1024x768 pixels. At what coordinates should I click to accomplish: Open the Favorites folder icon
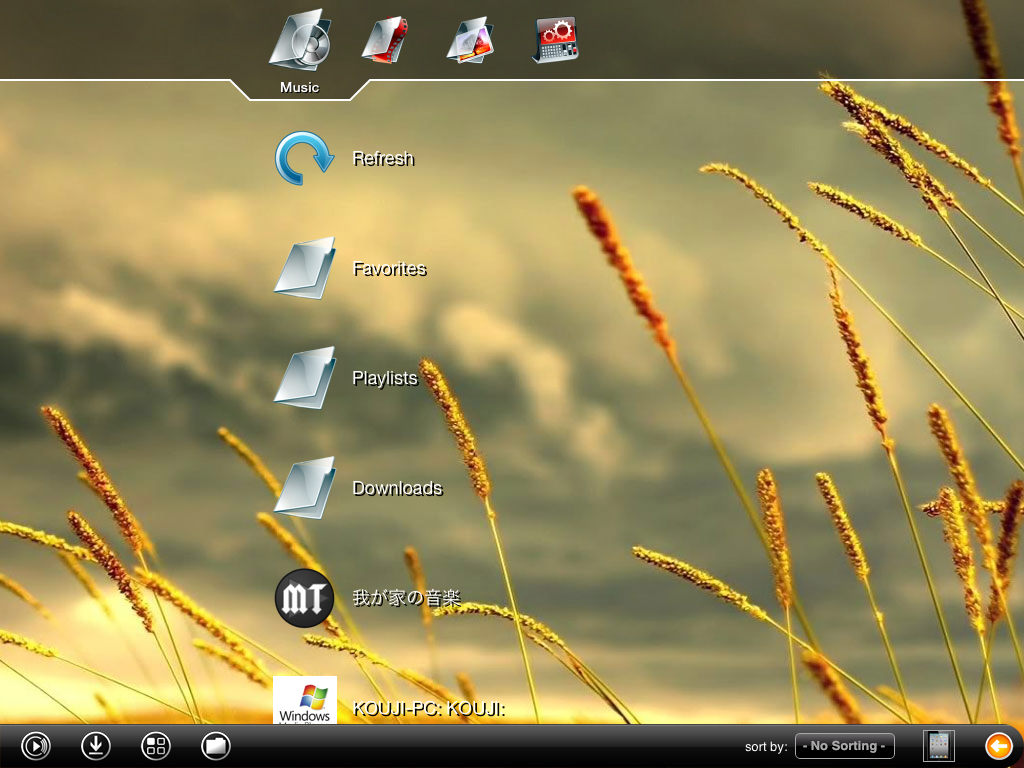click(x=305, y=268)
